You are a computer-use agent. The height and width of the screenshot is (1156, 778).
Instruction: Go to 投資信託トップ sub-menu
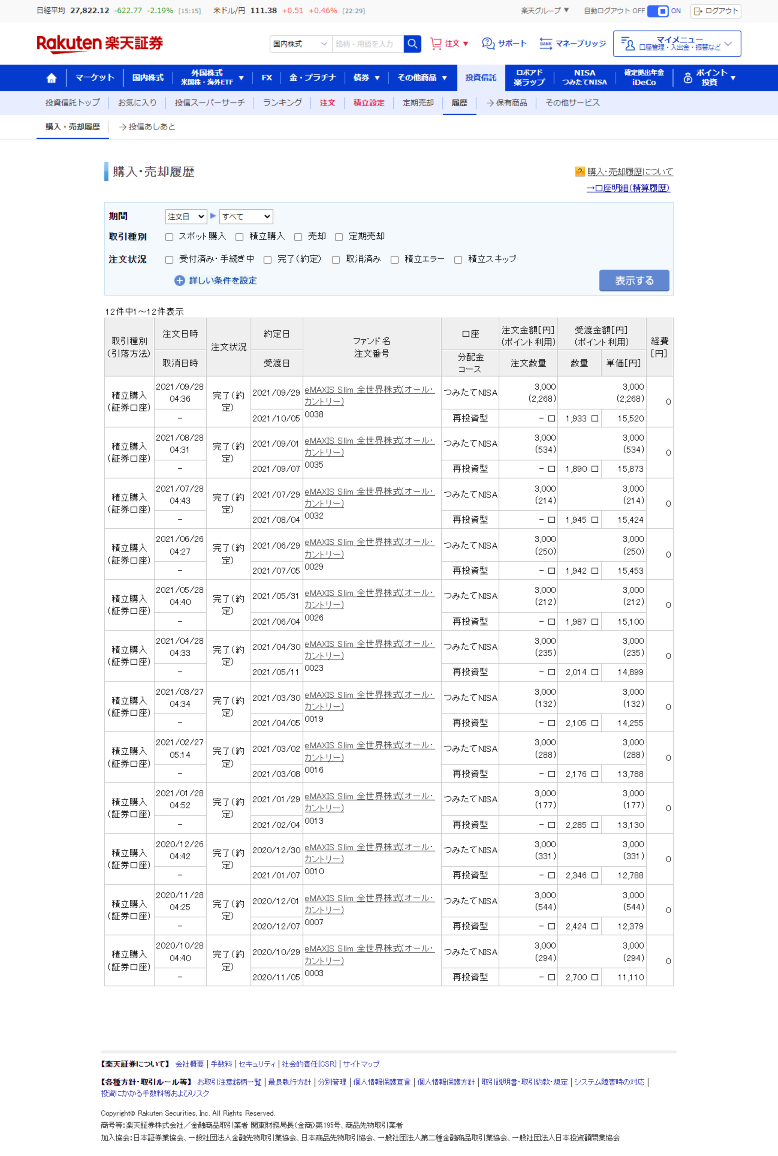(x=72, y=102)
